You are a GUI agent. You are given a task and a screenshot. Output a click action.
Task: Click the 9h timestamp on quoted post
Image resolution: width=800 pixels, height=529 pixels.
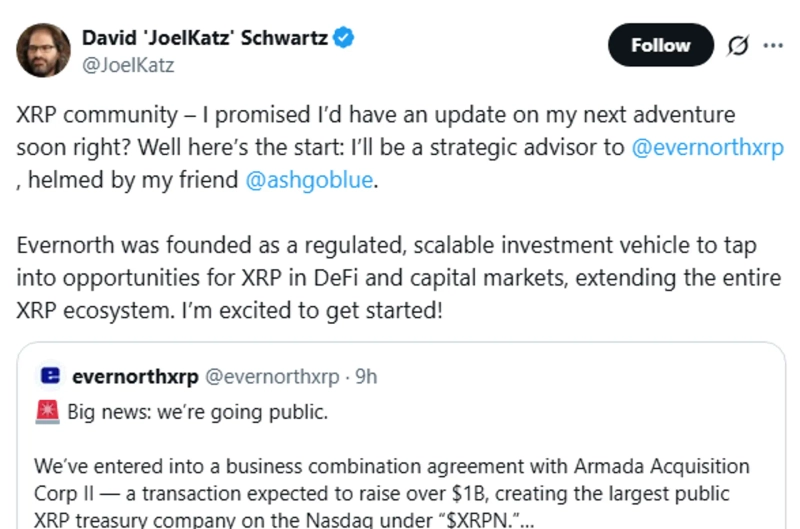point(366,377)
